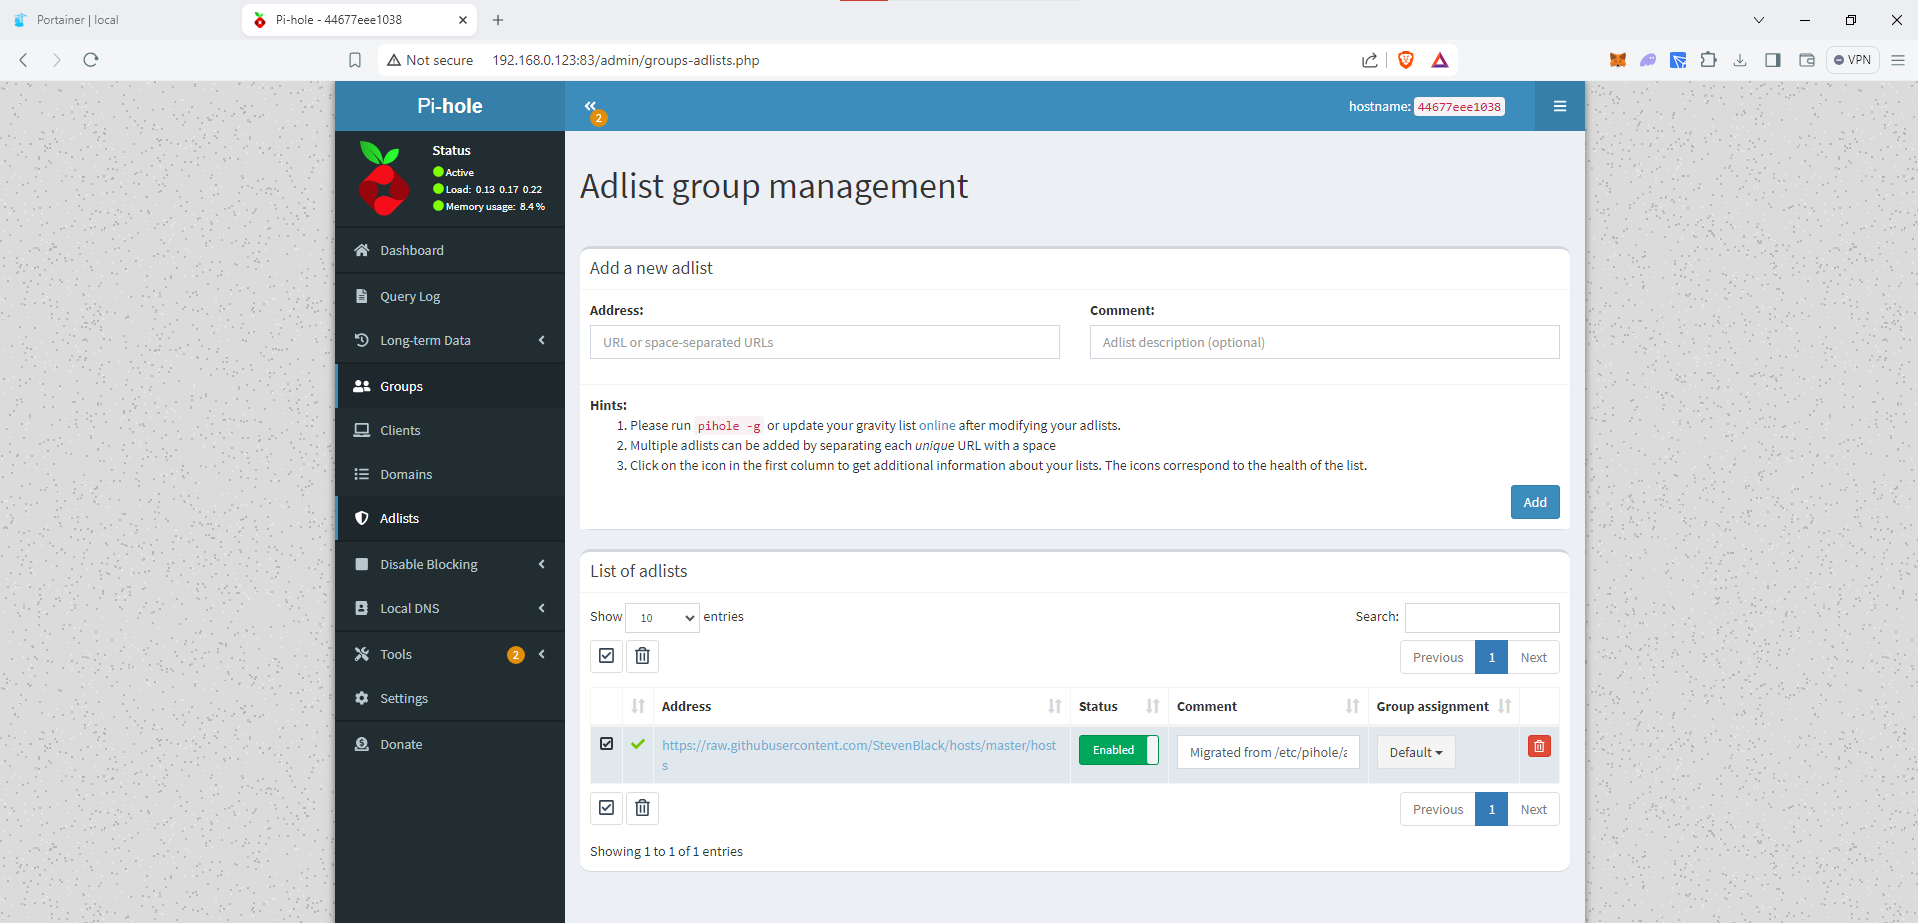Close the Pi-hole browser tab
This screenshot has height=923, width=1918.
coord(463,20)
